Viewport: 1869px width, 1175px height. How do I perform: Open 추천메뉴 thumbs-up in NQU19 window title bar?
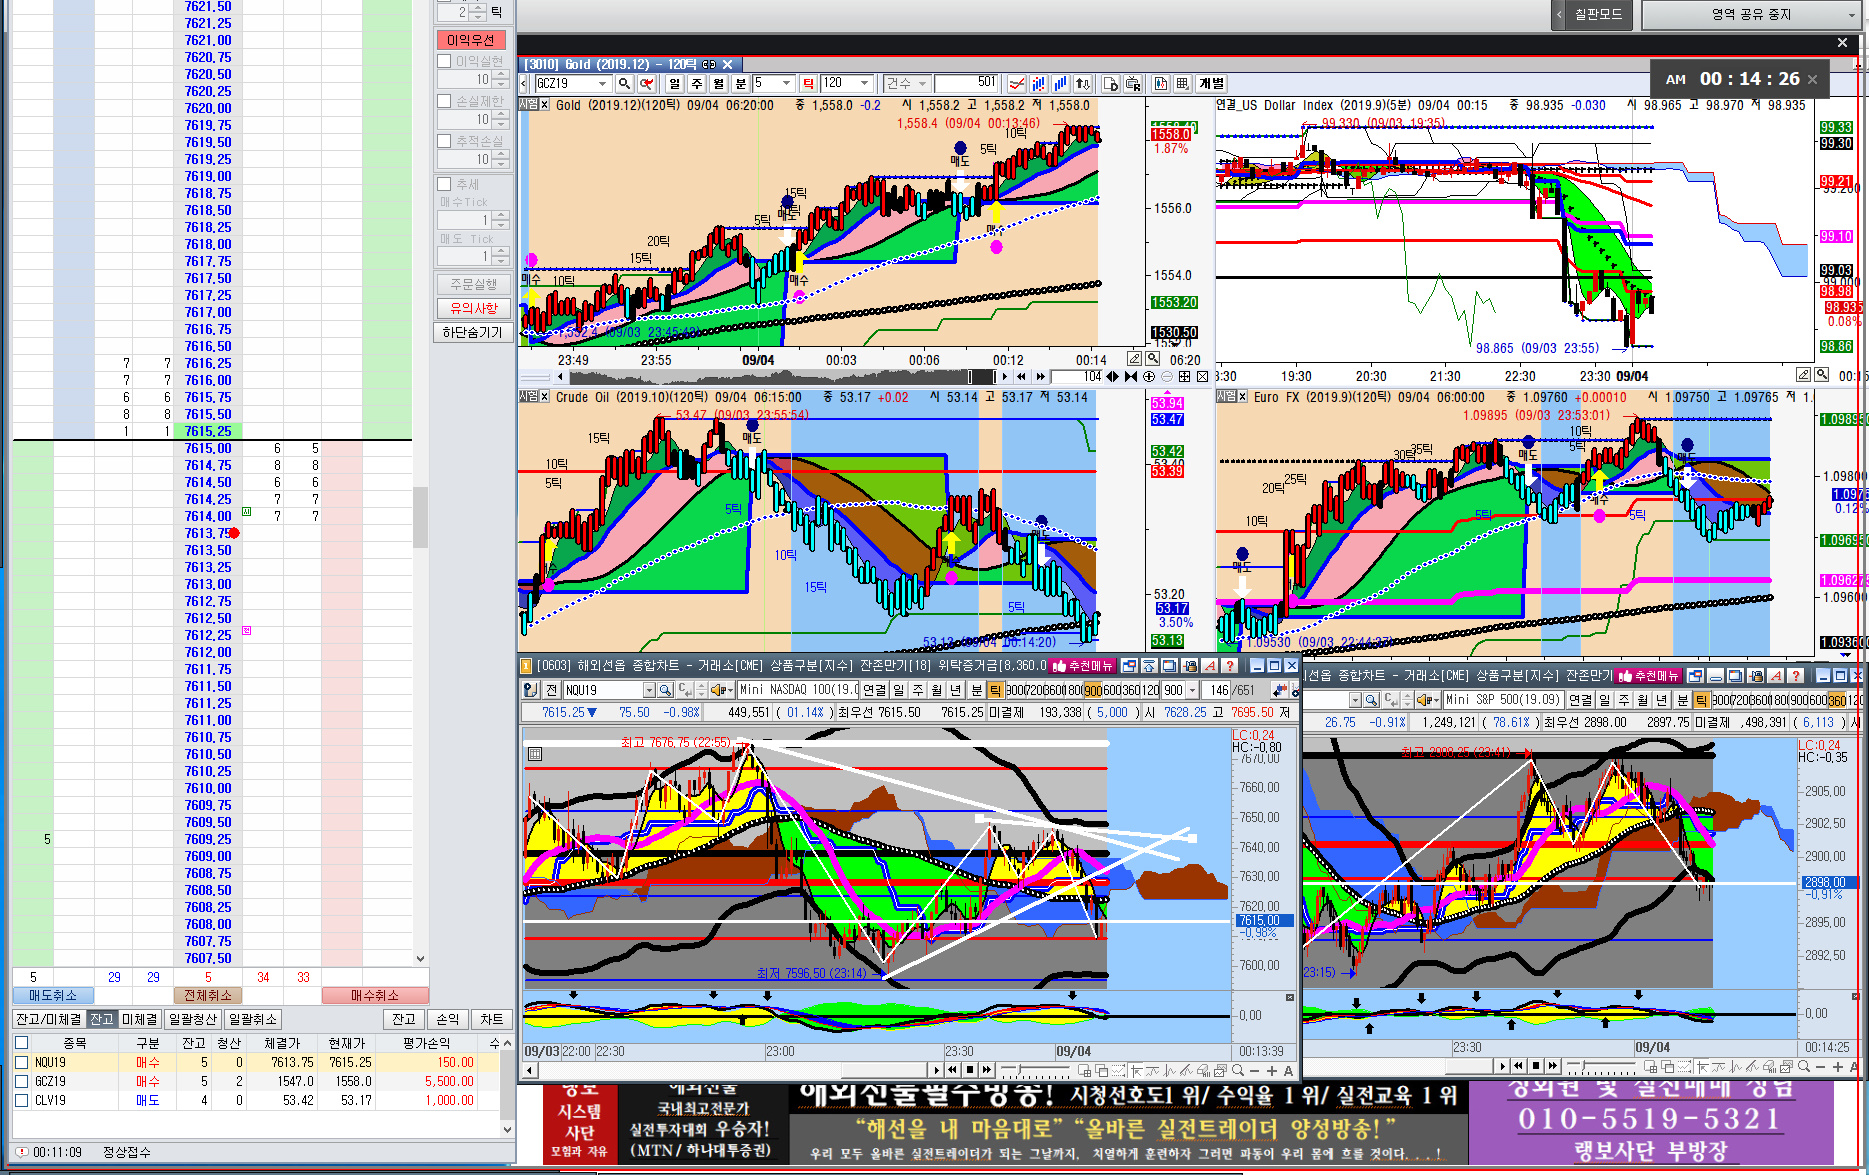coord(1084,665)
